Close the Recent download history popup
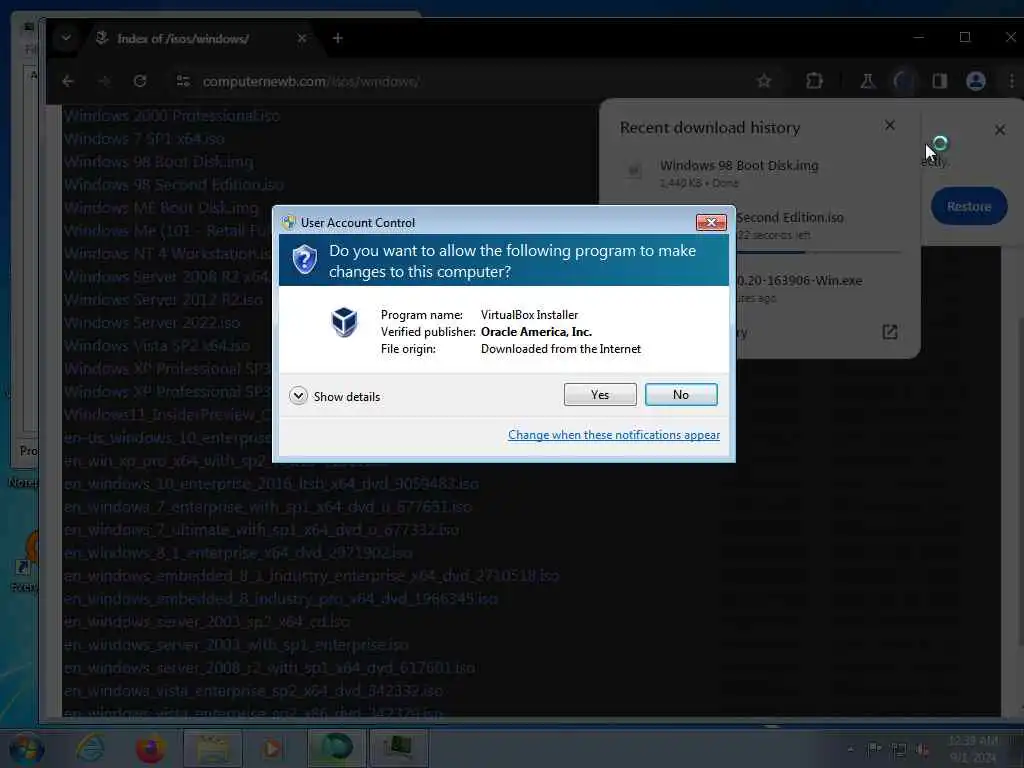Image resolution: width=1024 pixels, height=768 pixels. (889, 125)
